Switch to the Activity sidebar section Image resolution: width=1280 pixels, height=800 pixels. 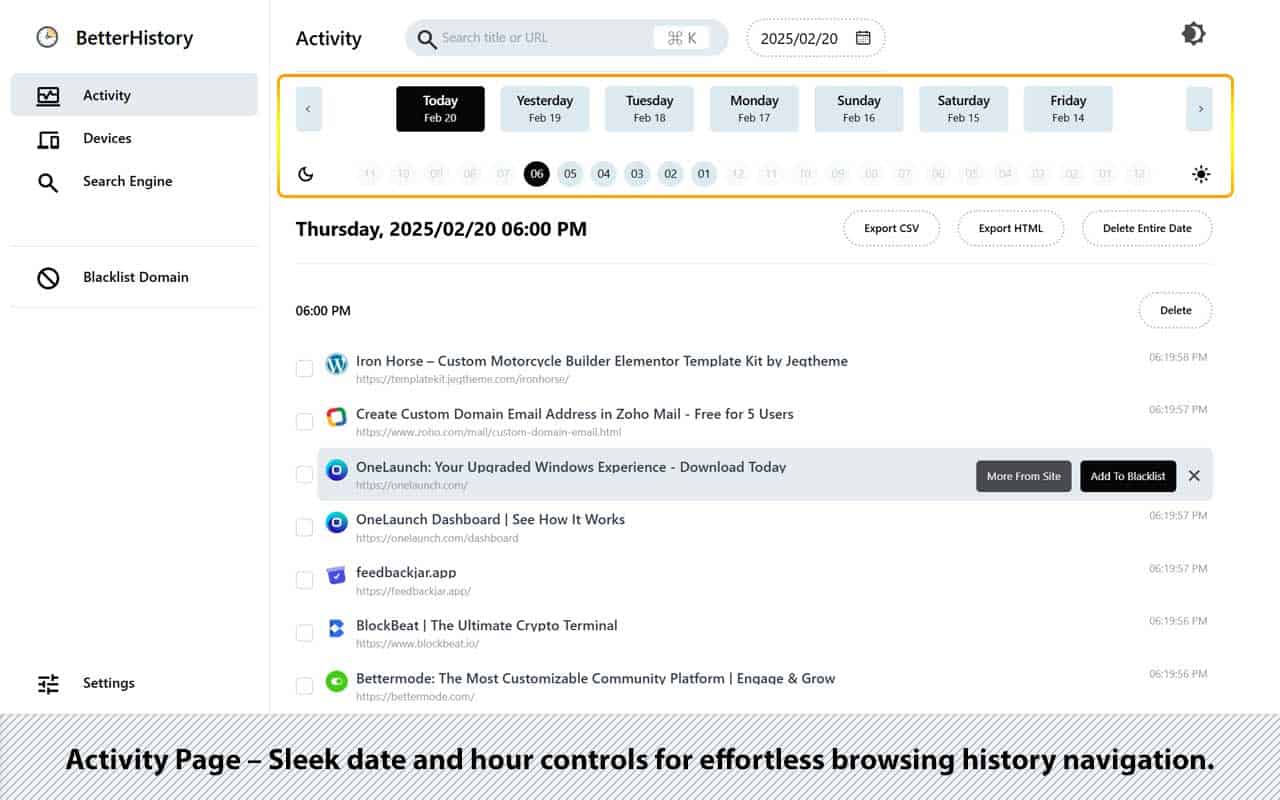108,95
